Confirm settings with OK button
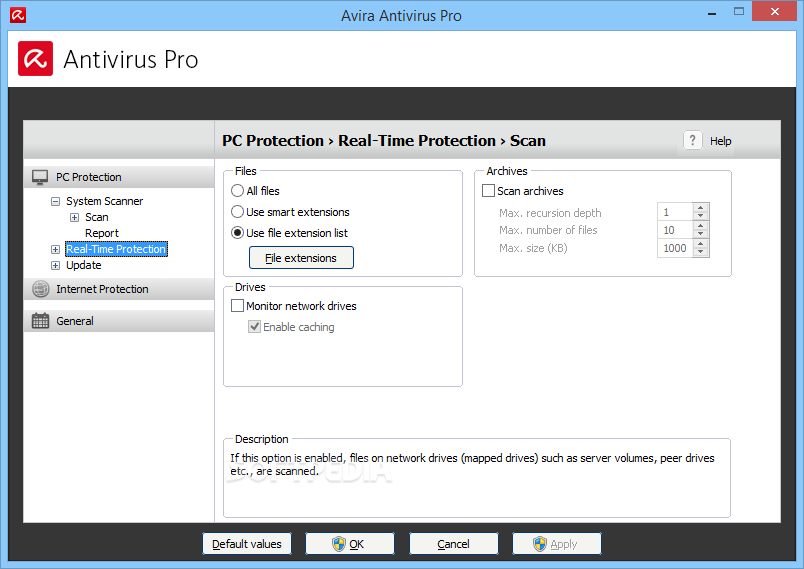The image size is (804, 569). click(x=350, y=544)
